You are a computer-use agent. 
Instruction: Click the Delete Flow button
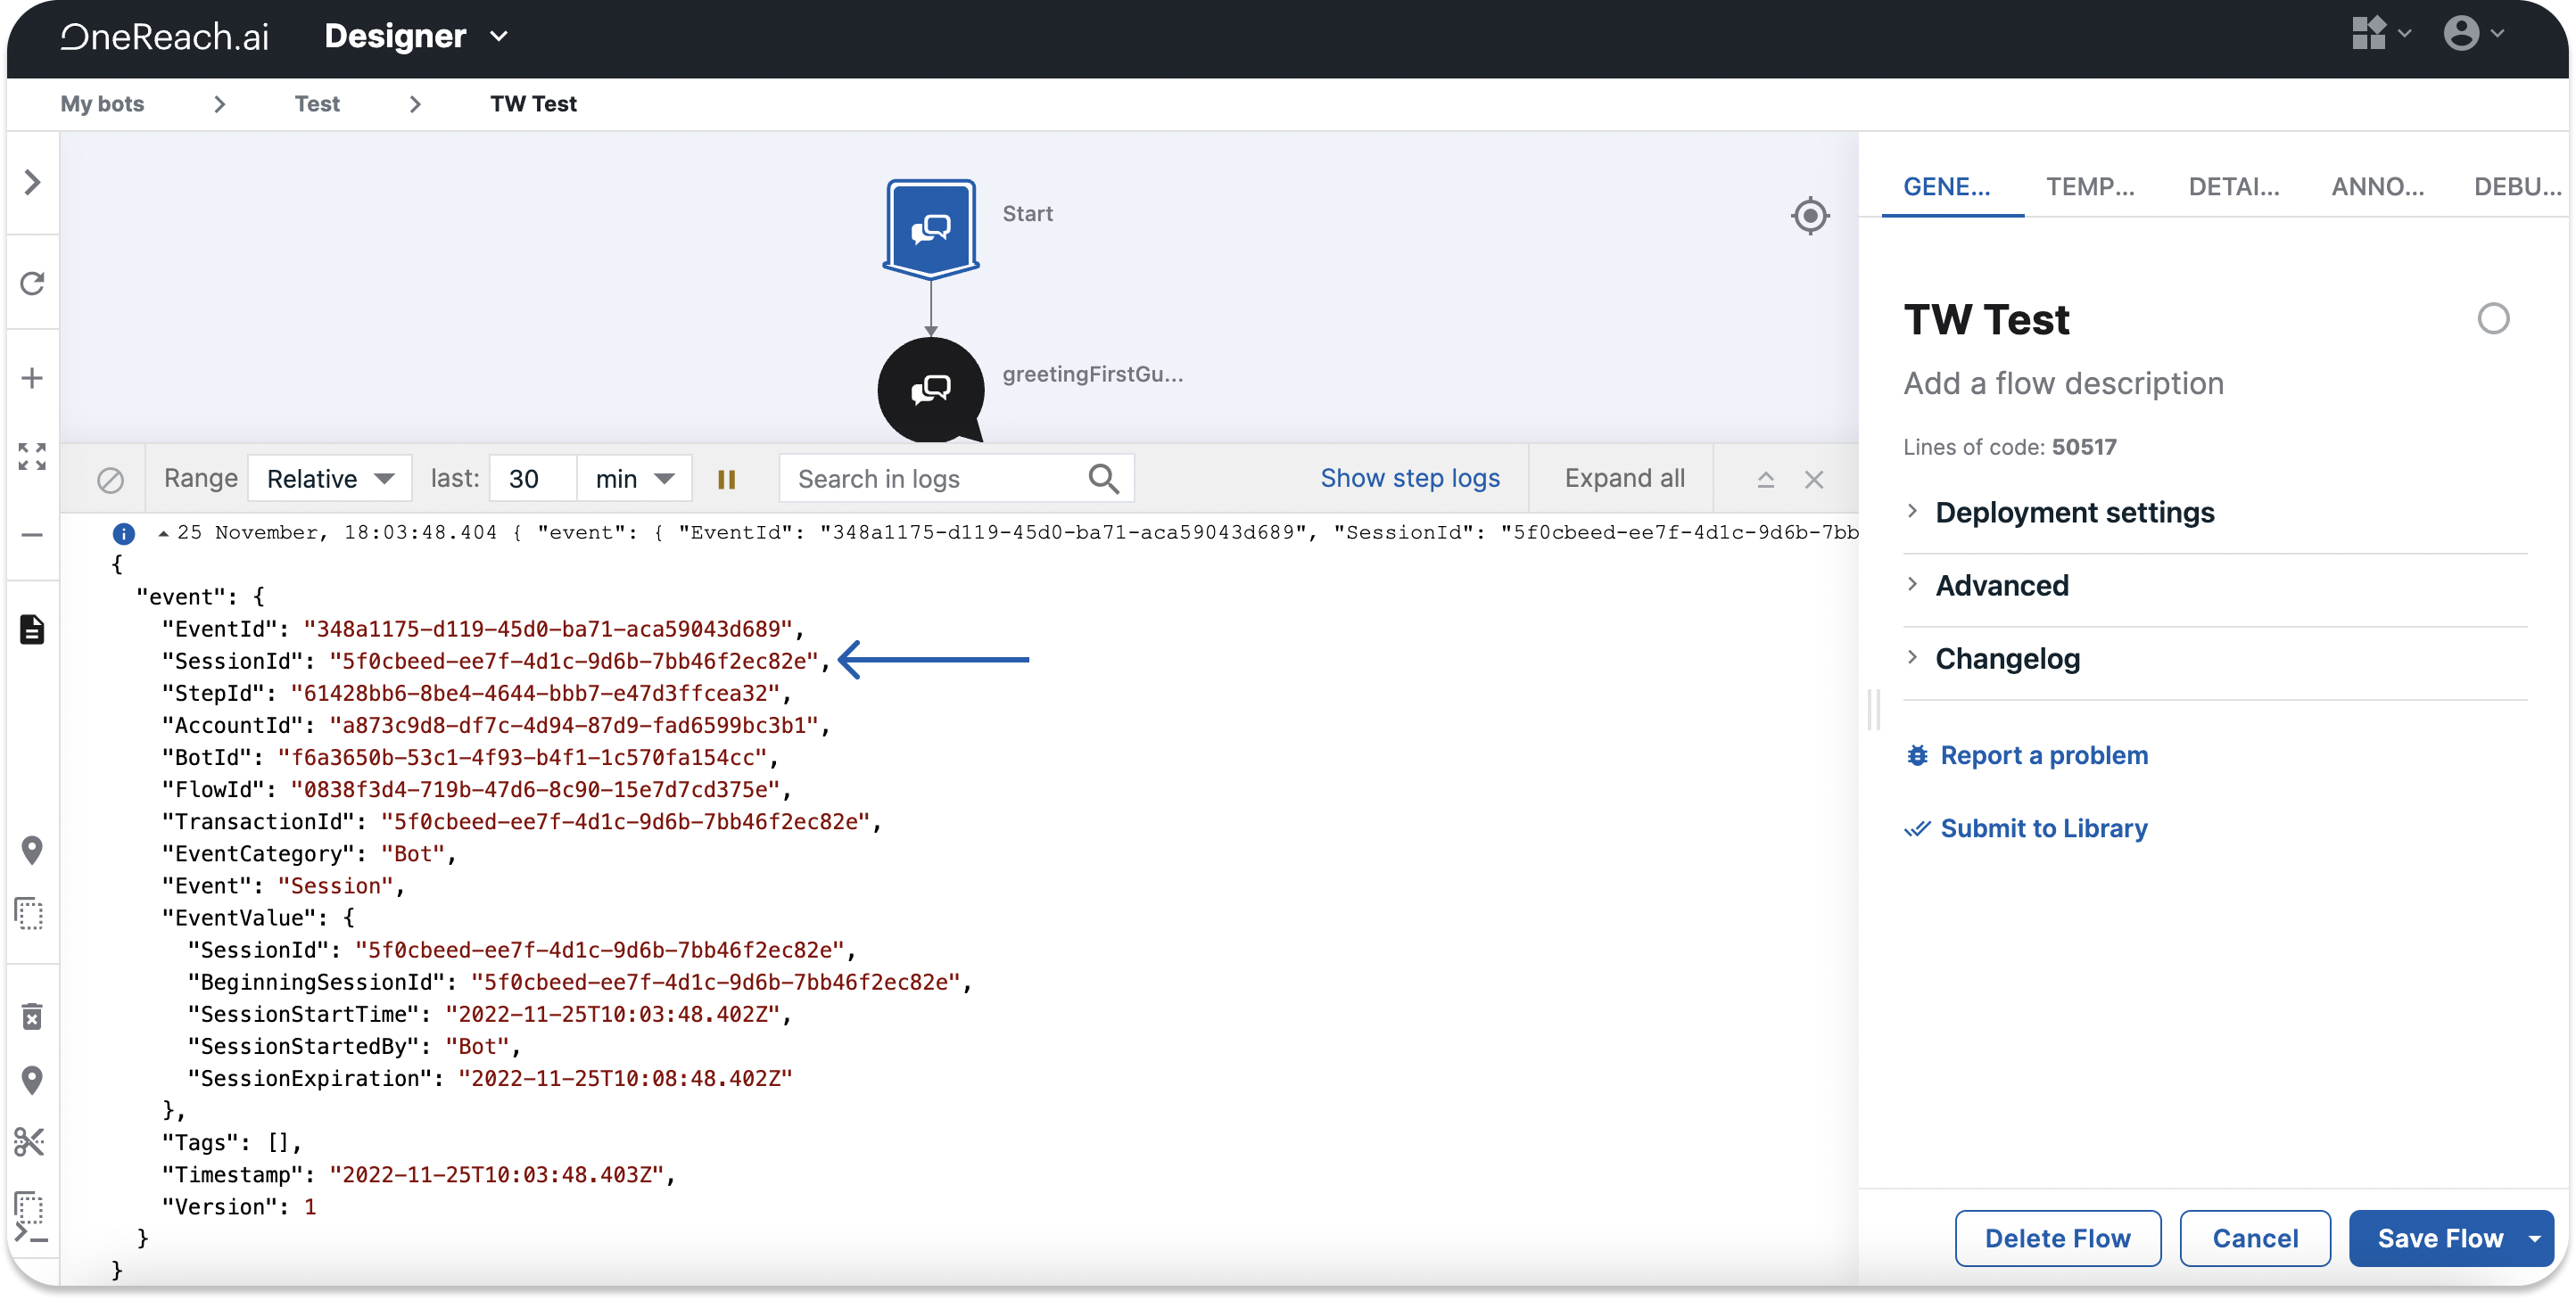click(2057, 1238)
